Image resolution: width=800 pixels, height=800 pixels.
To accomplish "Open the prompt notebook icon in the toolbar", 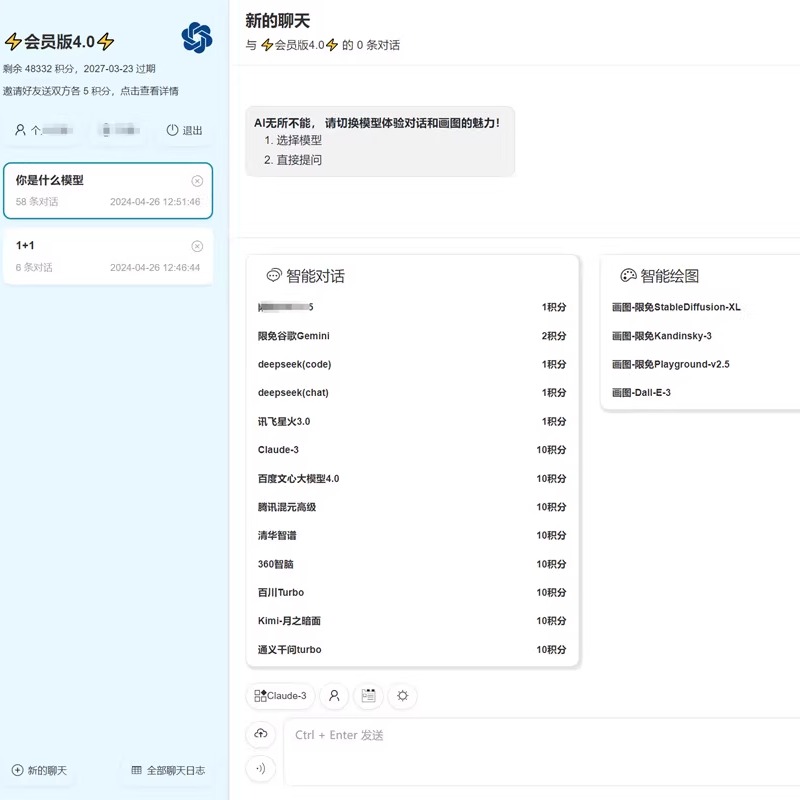I will [368, 696].
